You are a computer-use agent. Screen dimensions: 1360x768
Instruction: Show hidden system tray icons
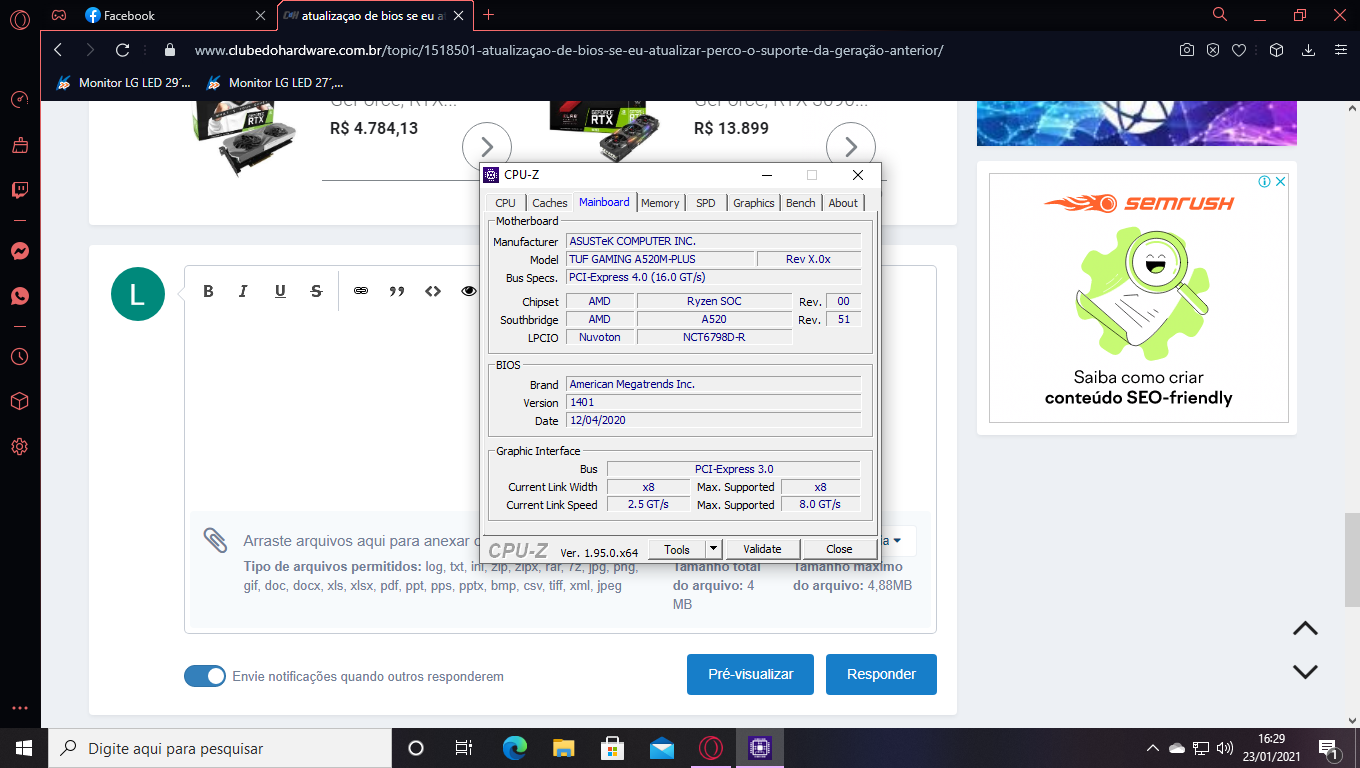pos(1152,748)
